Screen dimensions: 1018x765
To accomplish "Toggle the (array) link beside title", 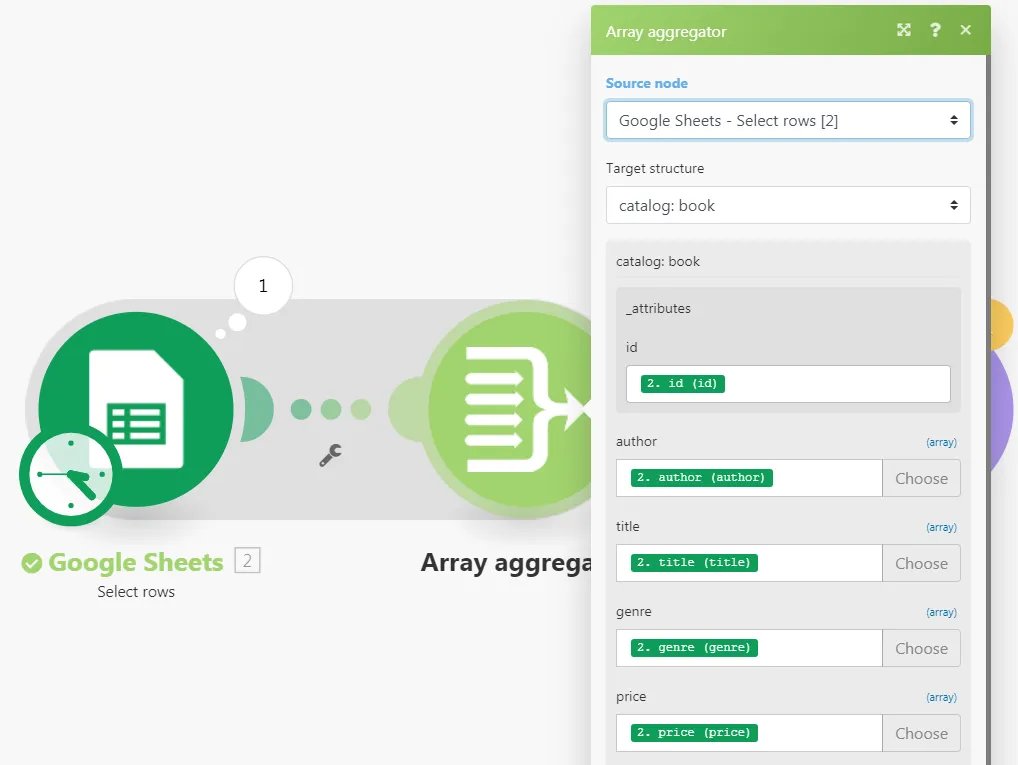I will click(x=941, y=527).
